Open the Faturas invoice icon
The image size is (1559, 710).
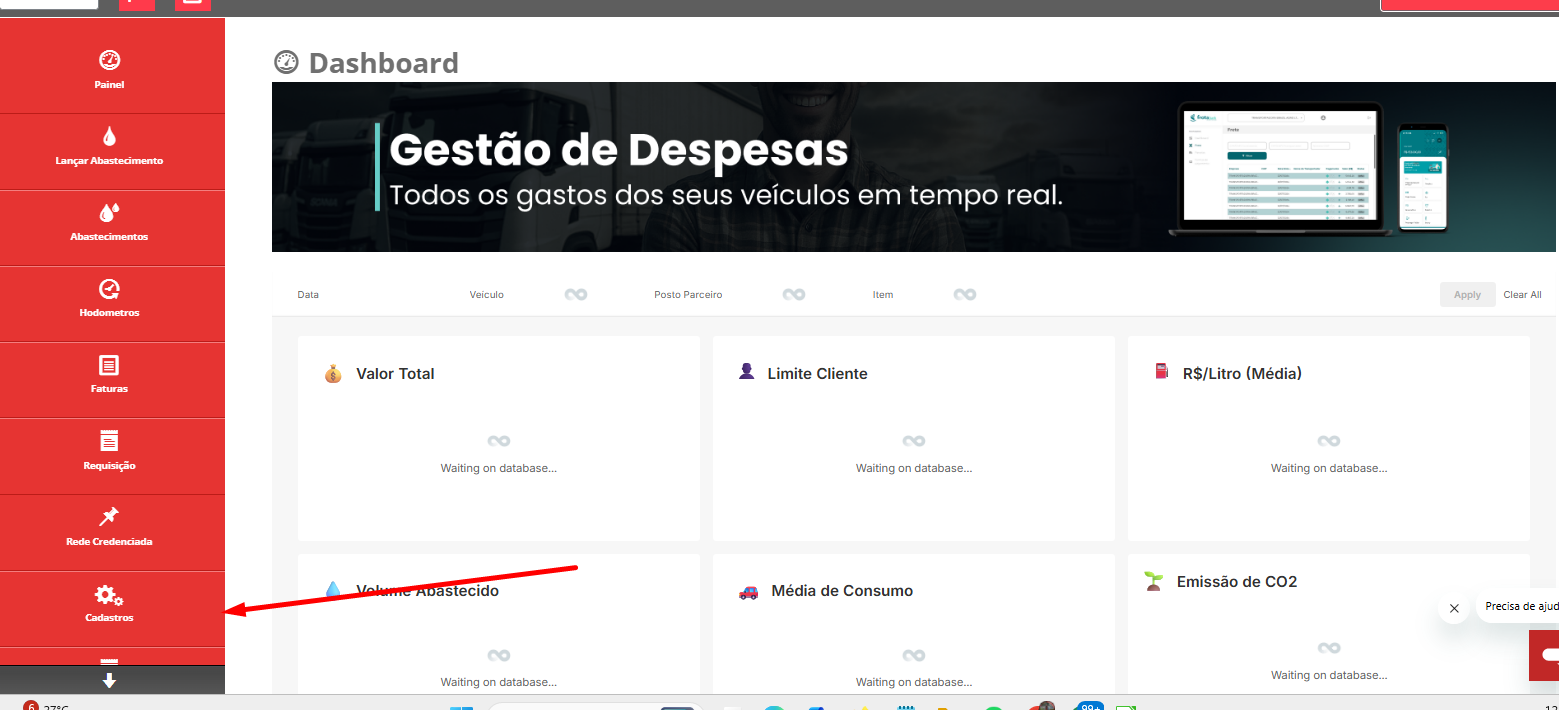tap(109, 365)
